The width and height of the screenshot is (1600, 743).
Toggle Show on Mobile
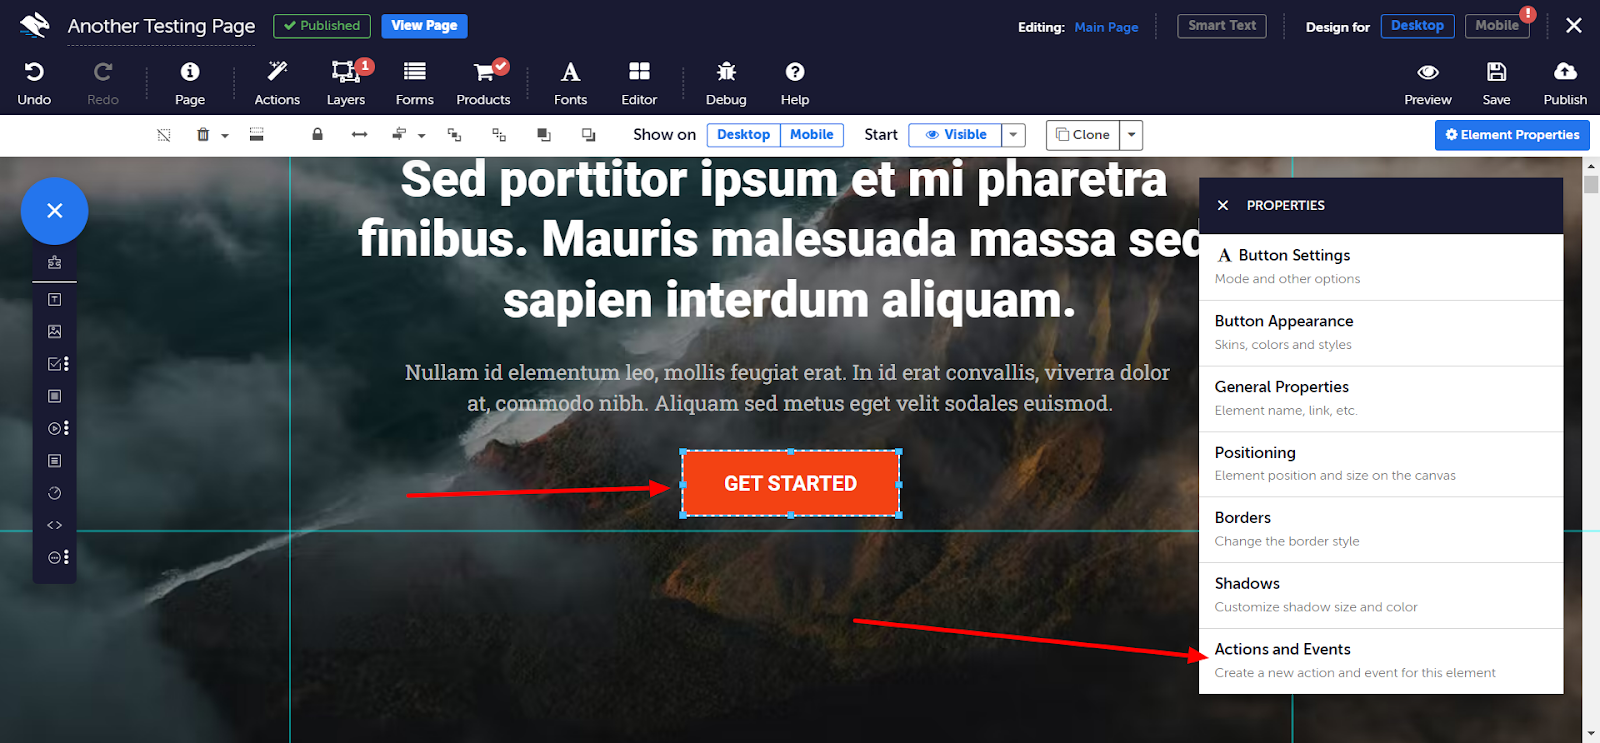click(x=811, y=135)
